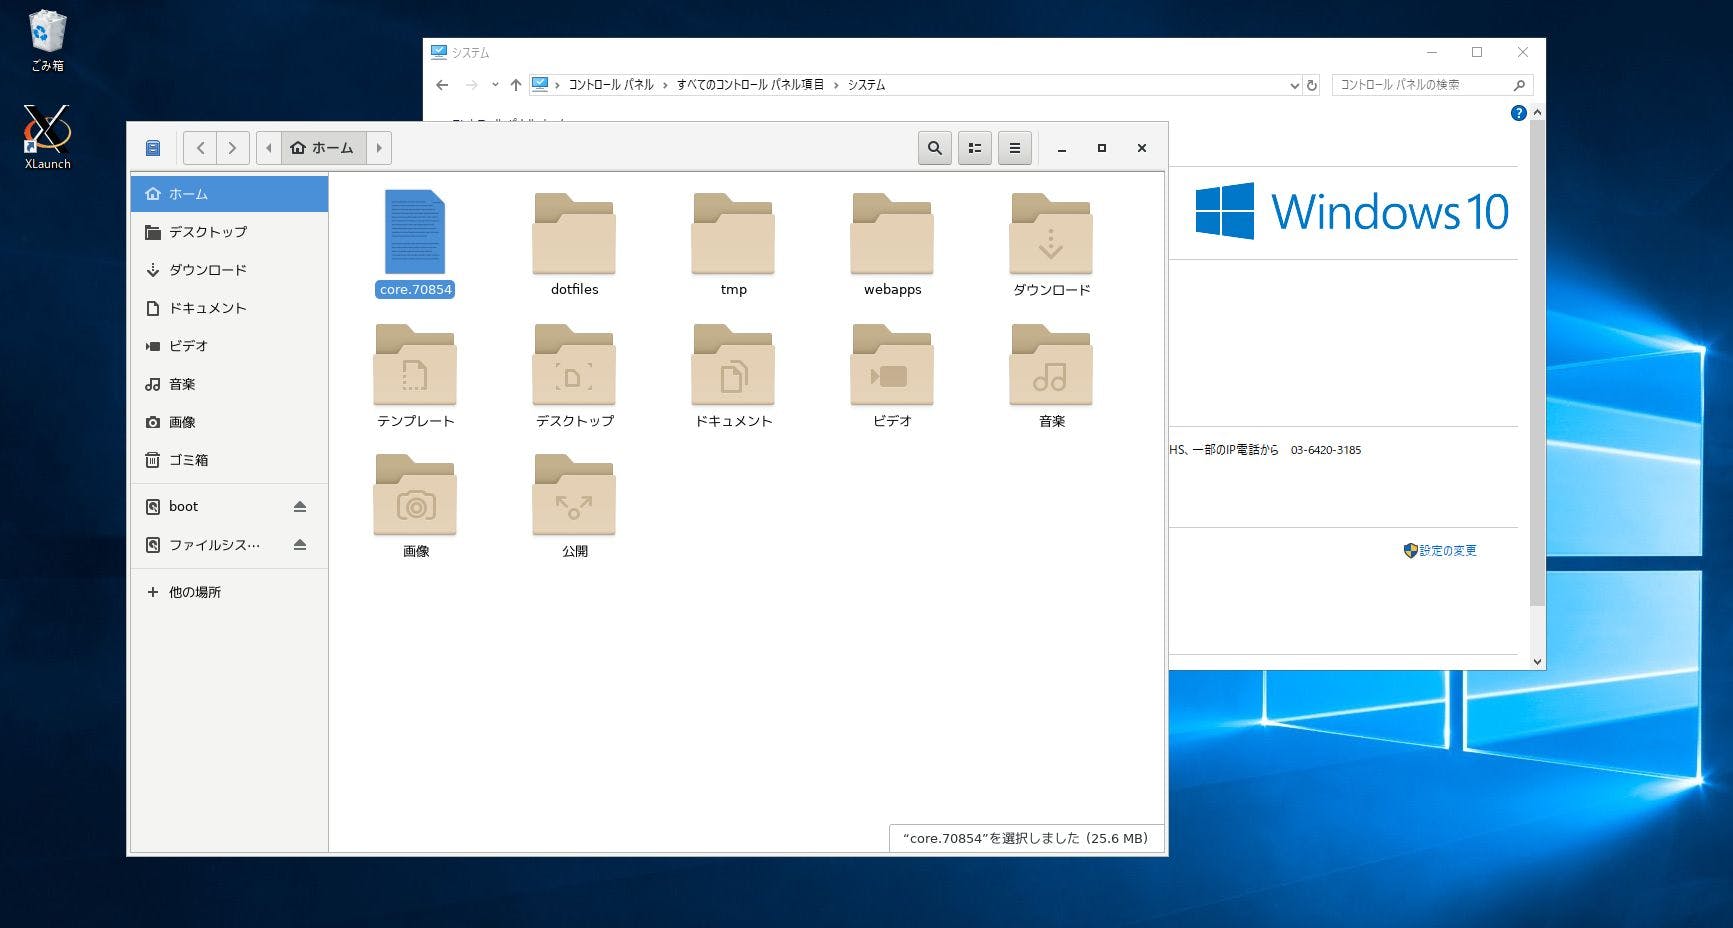Expand address bar history dropdown in Control Panel
Image resolution: width=1733 pixels, height=928 pixels.
pyautogui.click(x=1294, y=85)
